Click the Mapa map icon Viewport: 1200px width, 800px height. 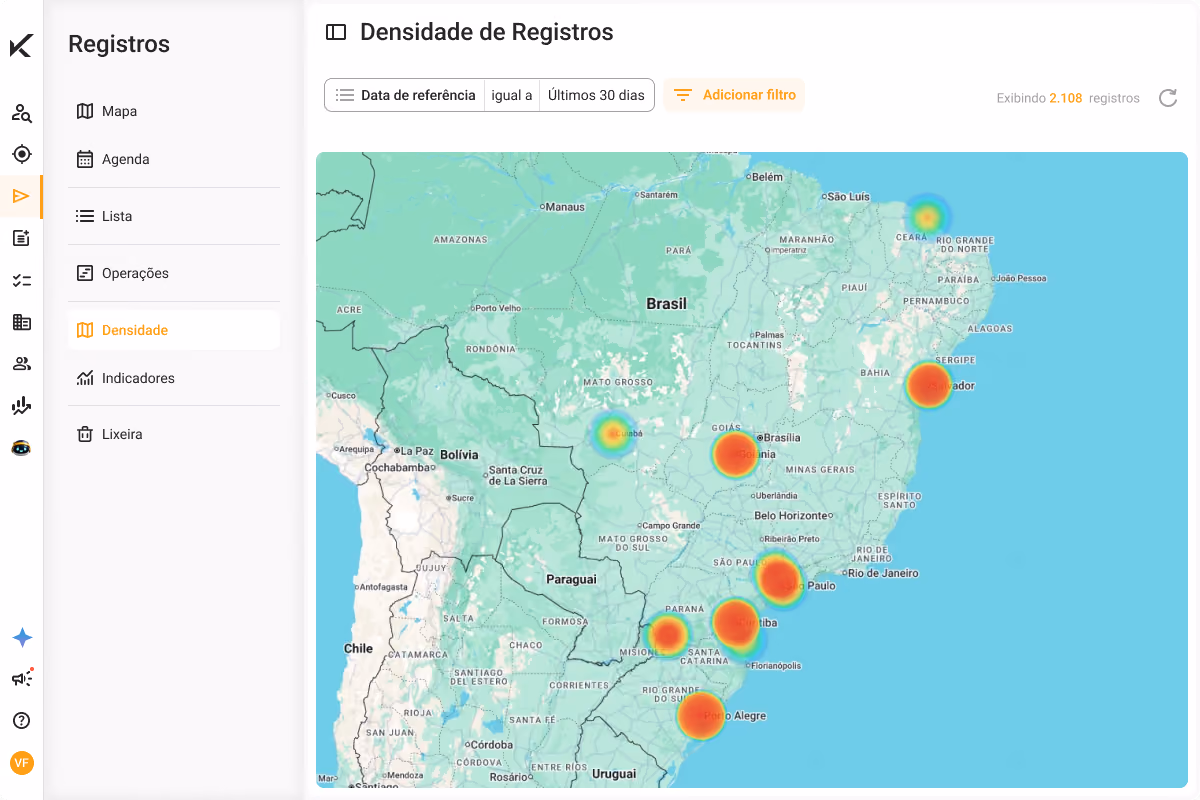click(x=85, y=111)
